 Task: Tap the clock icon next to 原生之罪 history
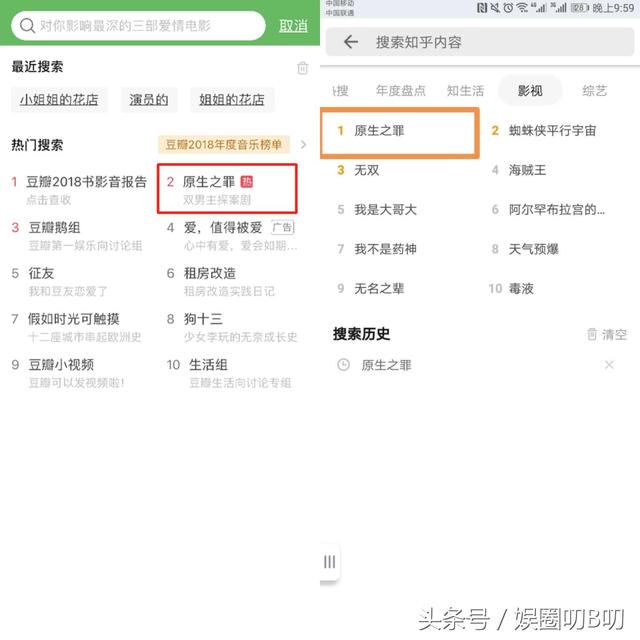(343, 364)
